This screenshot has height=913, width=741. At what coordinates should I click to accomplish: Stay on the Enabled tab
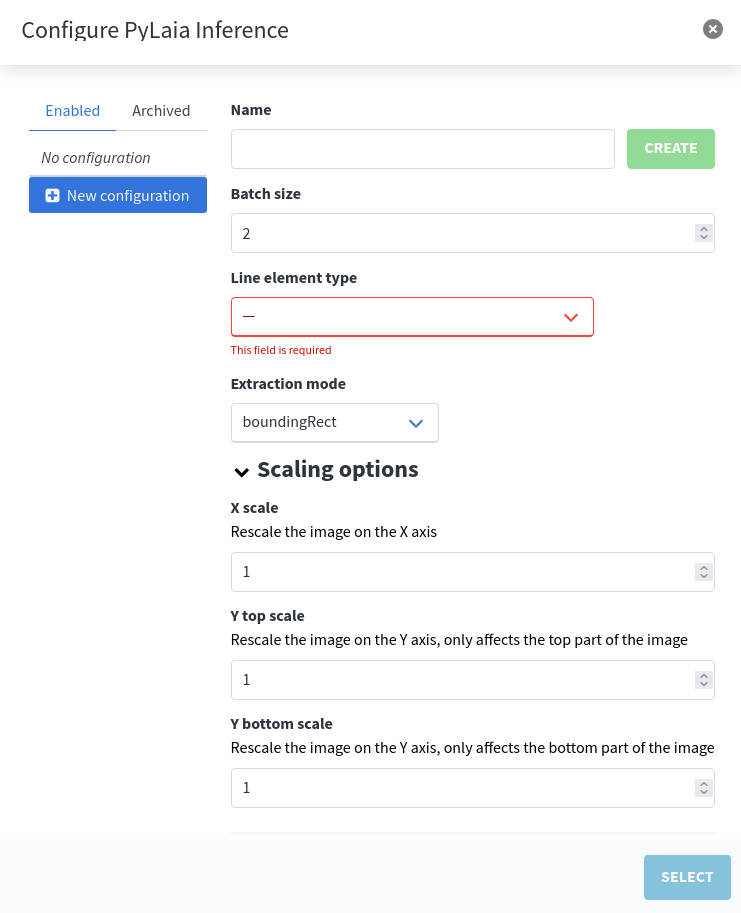[72, 111]
